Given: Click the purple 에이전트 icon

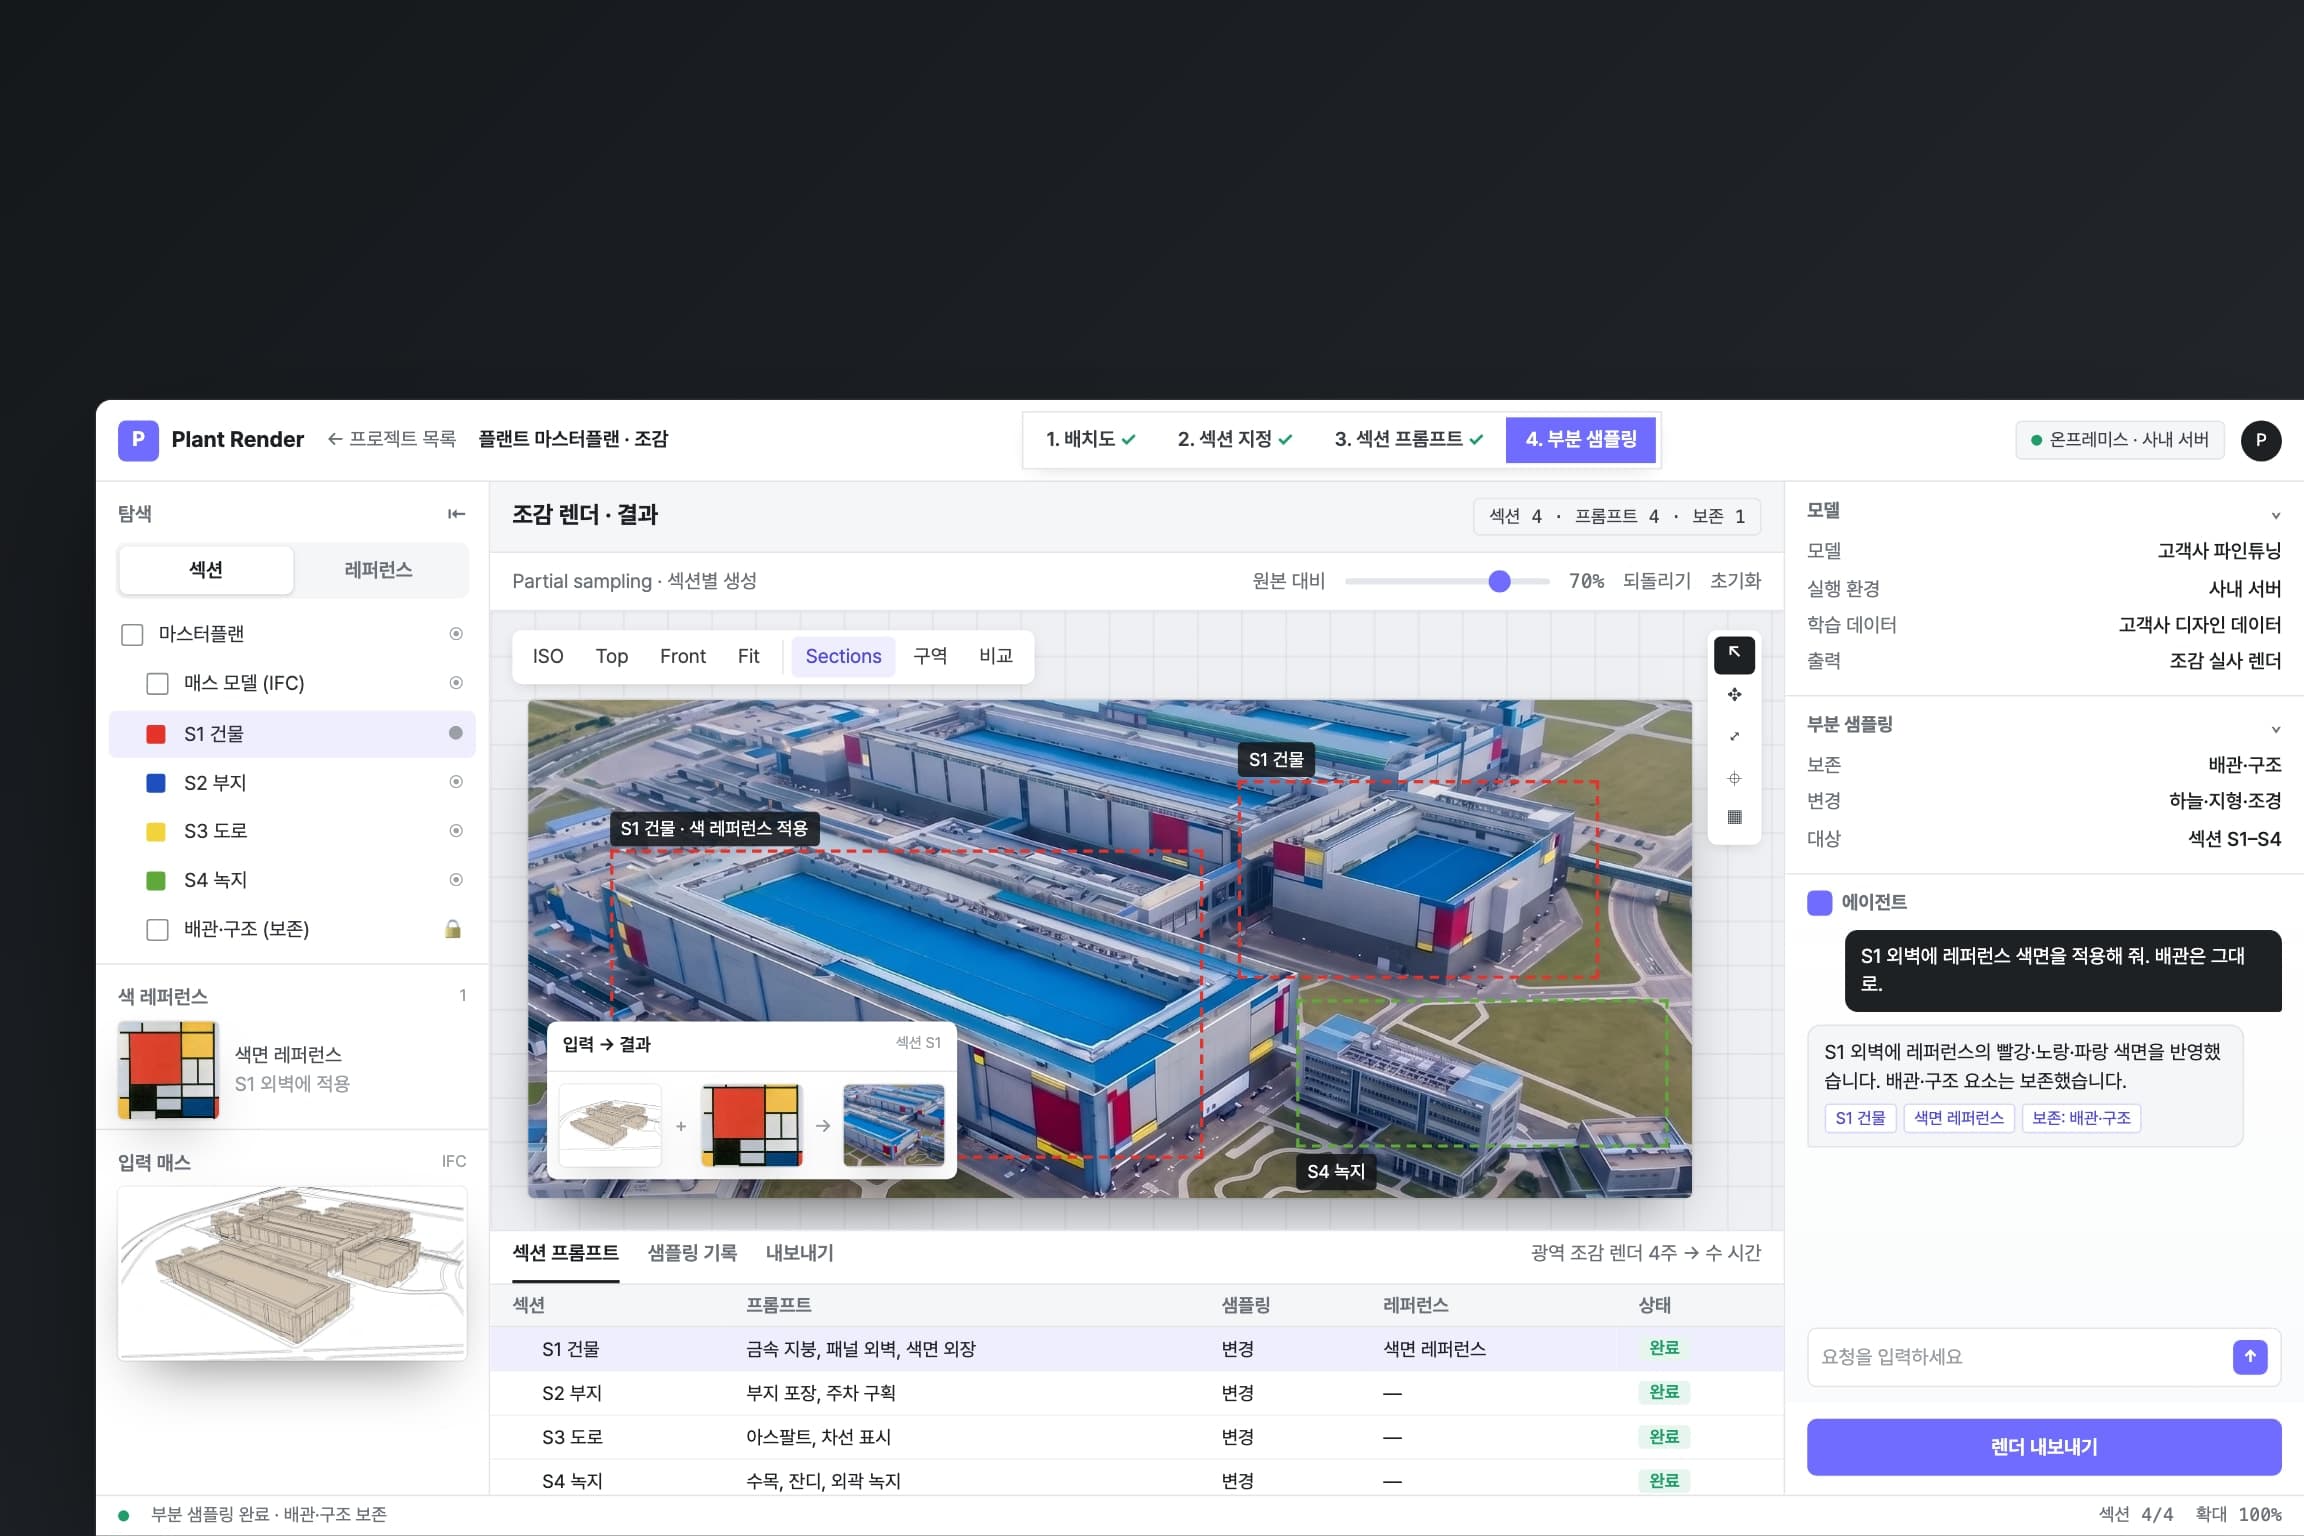Looking at the screenshot, I should (1819, 903).
